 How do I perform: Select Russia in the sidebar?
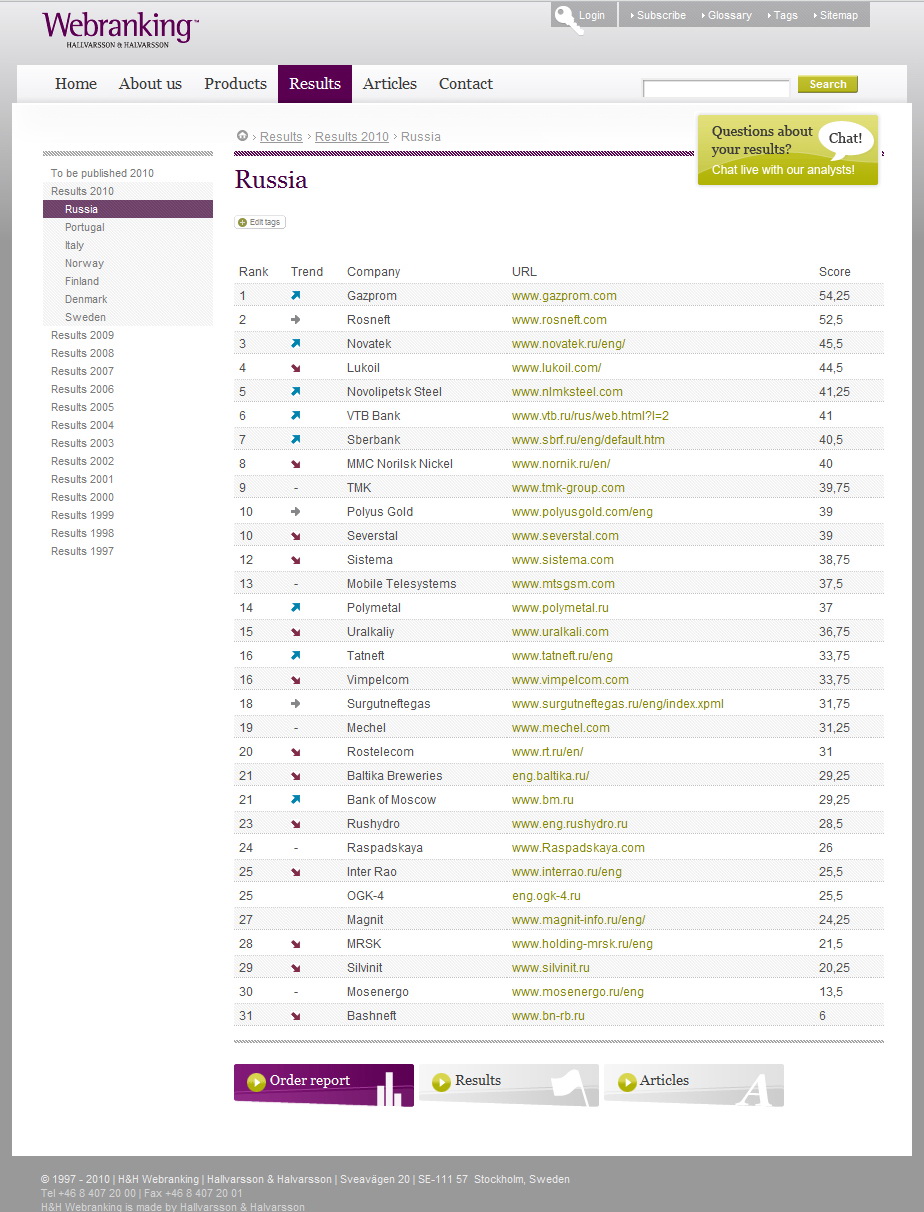(128, 209)
